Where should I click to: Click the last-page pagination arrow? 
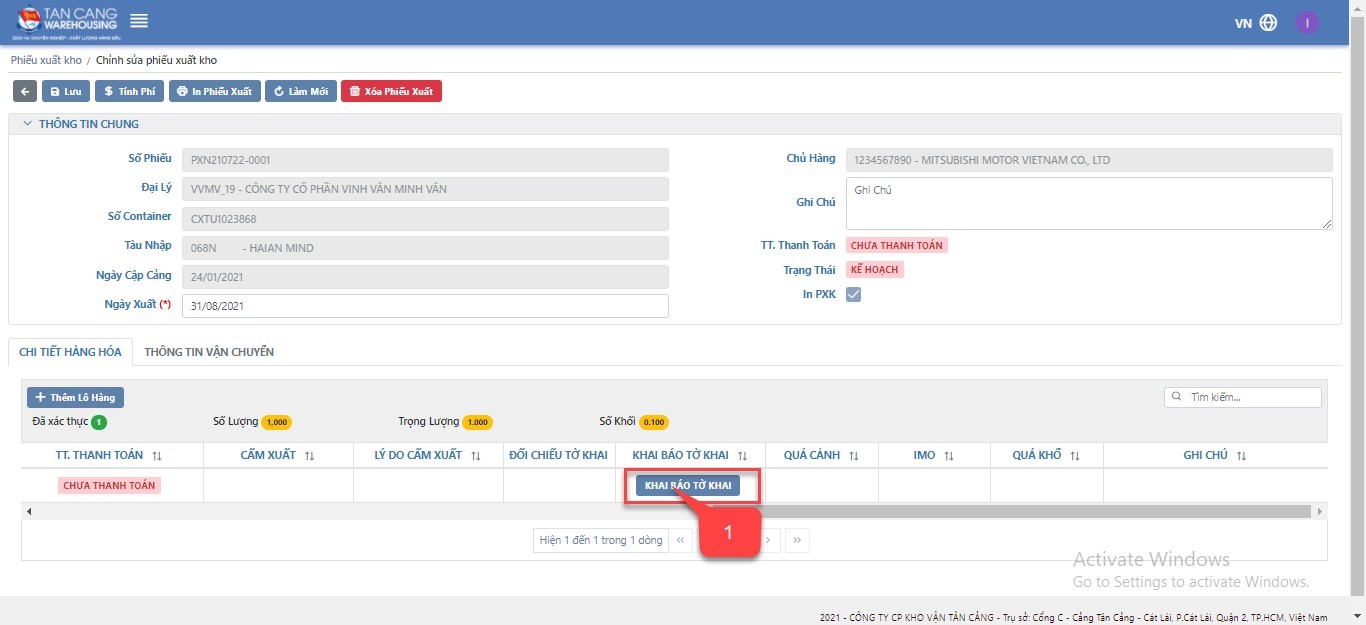[797, 540]
